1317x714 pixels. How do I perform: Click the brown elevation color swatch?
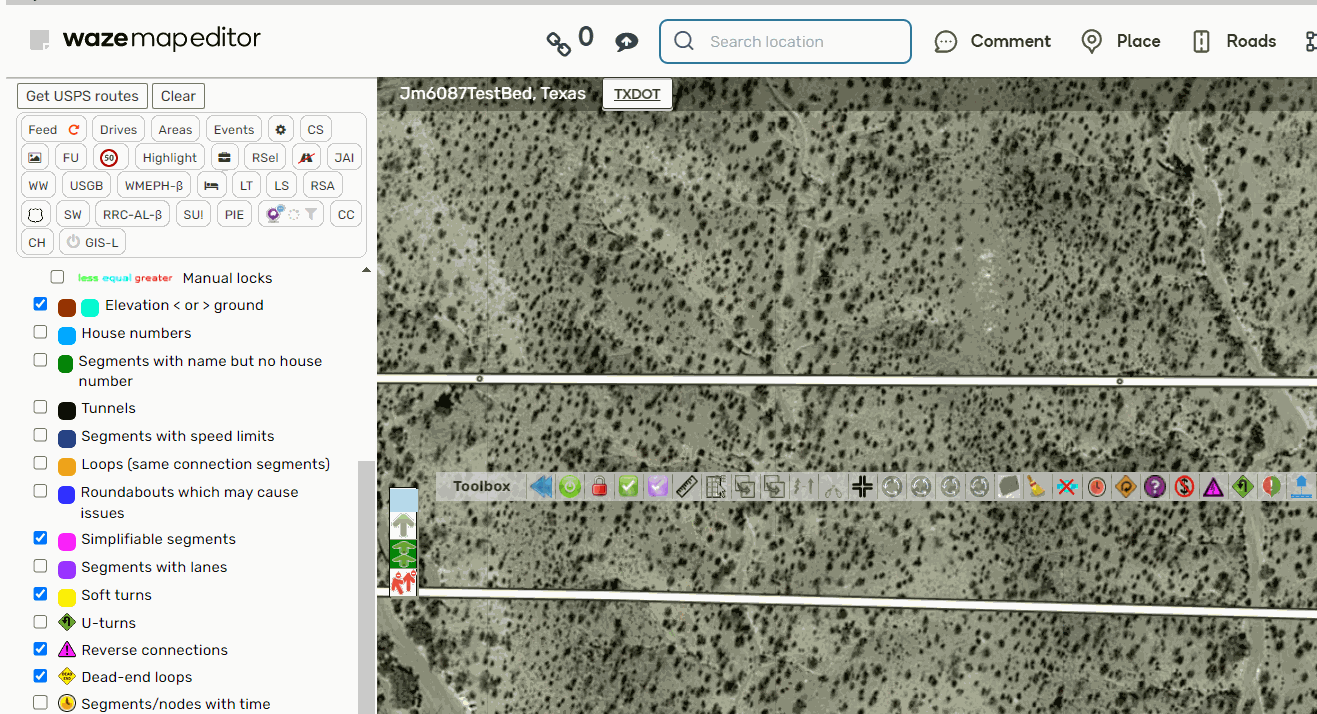[x=67, y=307]
